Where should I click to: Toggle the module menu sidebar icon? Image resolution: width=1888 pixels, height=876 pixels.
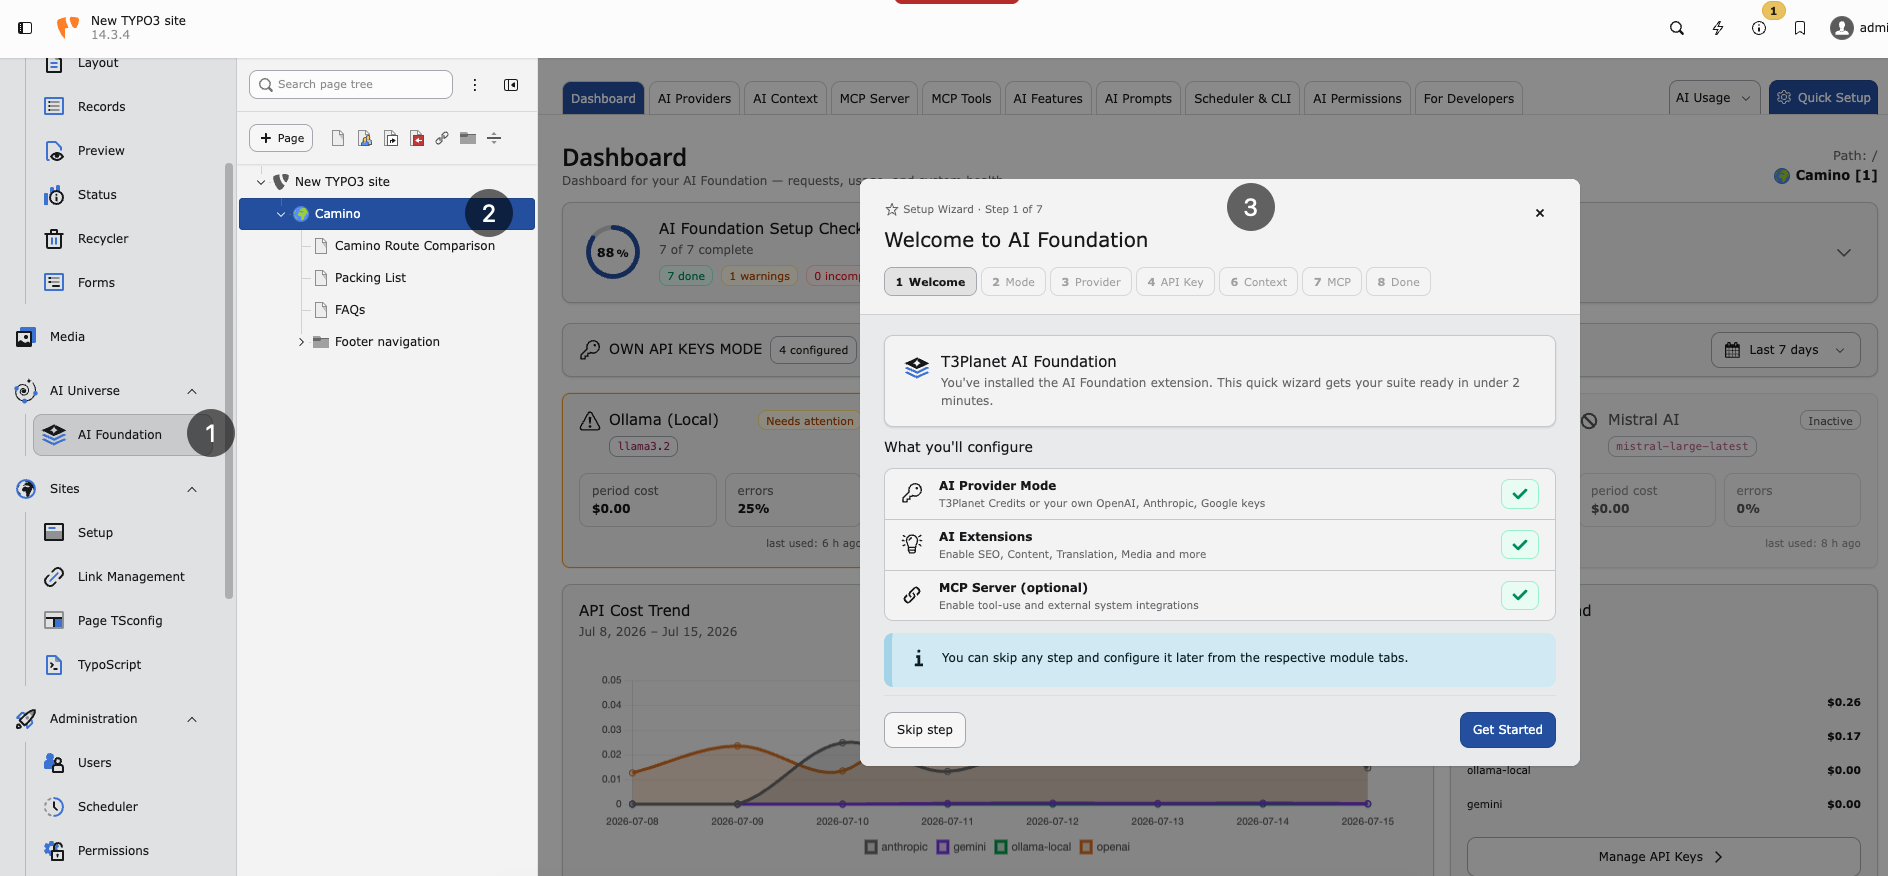click(25, 28)
